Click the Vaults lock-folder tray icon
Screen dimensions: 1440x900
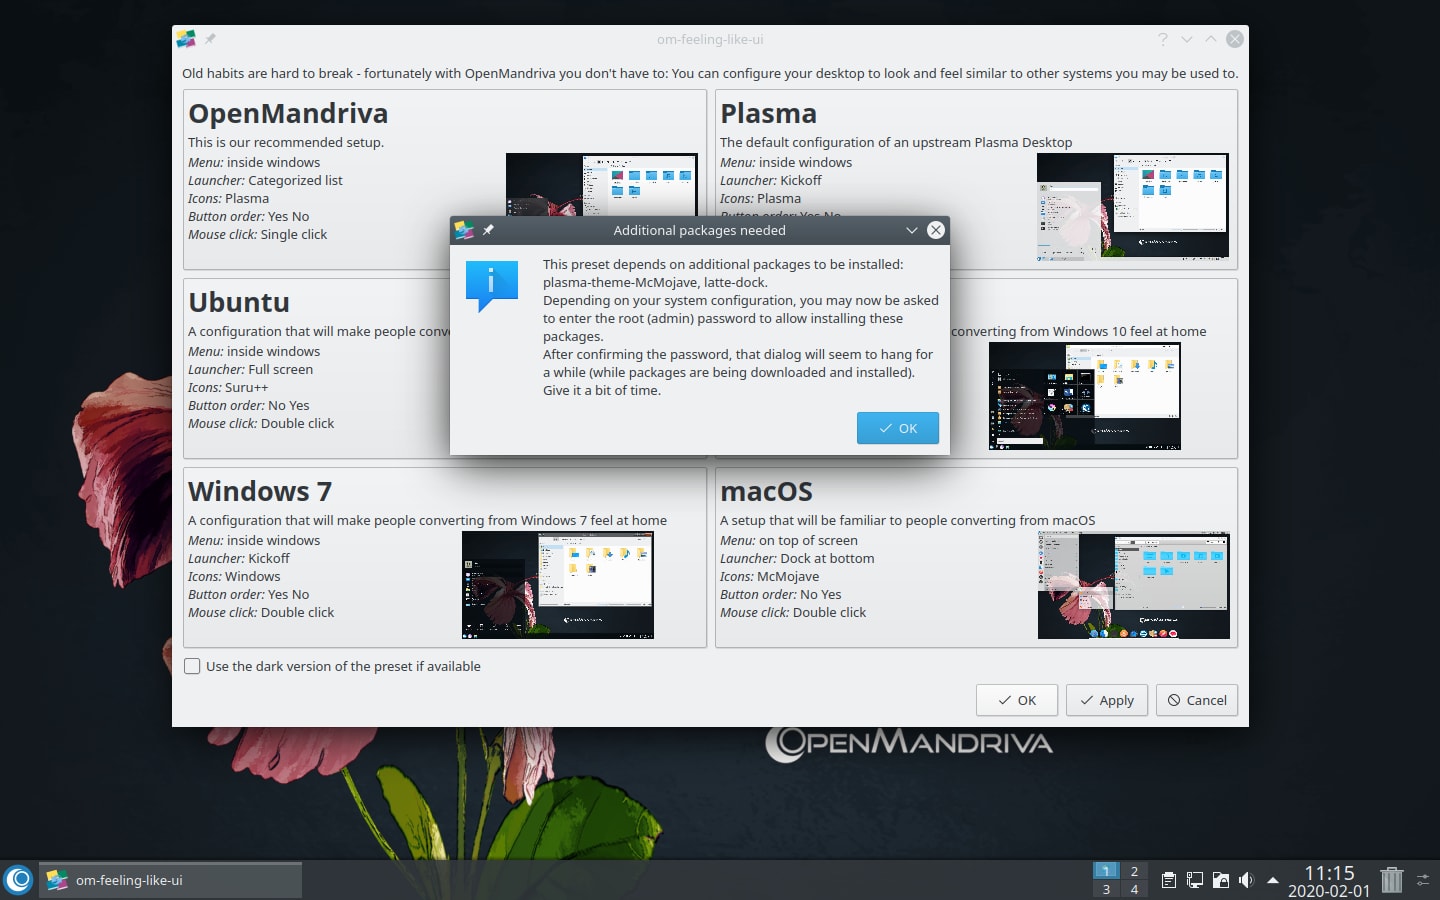click(x=1220, y=880)
